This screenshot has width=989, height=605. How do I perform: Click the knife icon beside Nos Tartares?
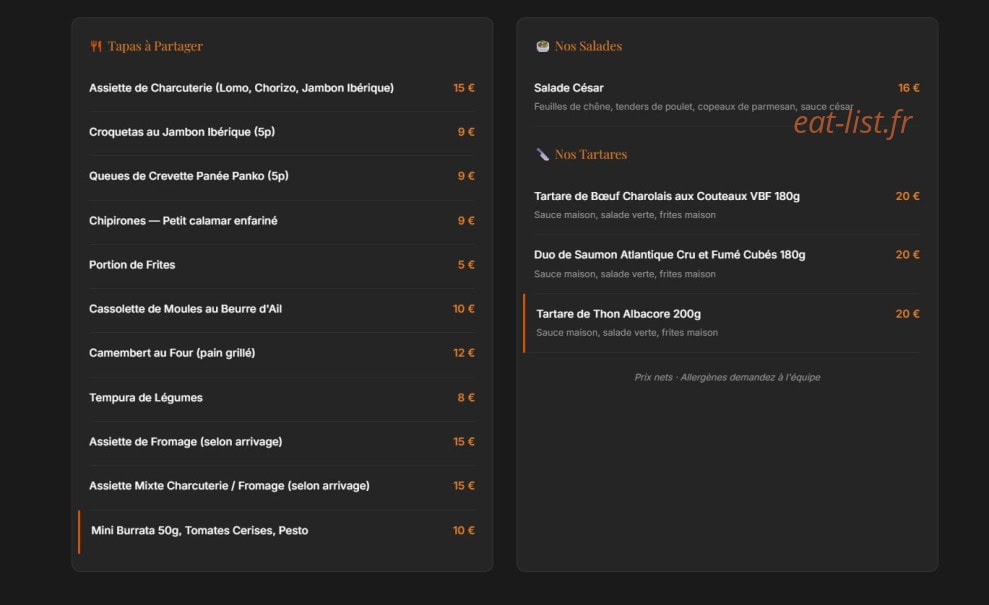[x=542, y=155]
